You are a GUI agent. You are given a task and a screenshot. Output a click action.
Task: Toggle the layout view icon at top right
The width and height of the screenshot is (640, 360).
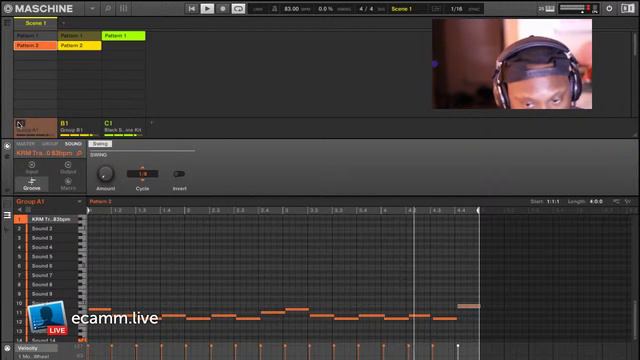pos(627,9)
